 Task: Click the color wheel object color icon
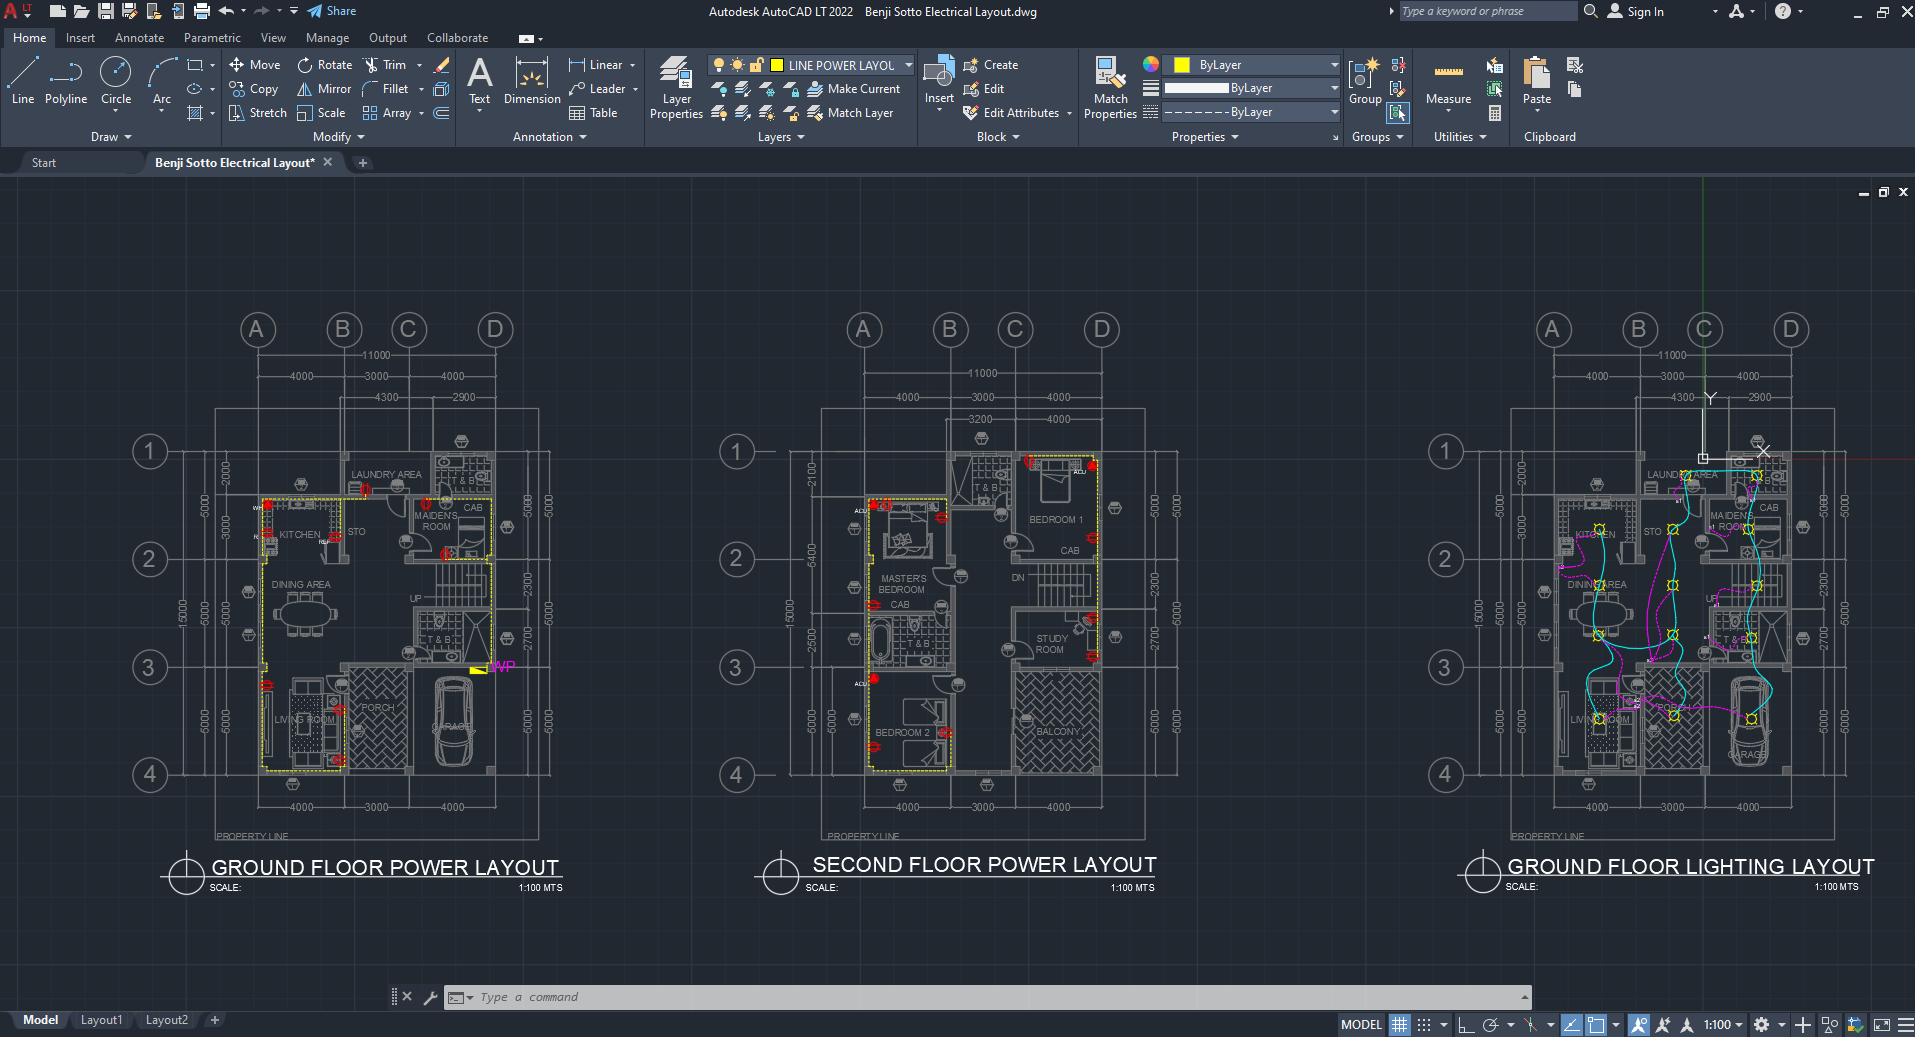[x=1151, y=65]
